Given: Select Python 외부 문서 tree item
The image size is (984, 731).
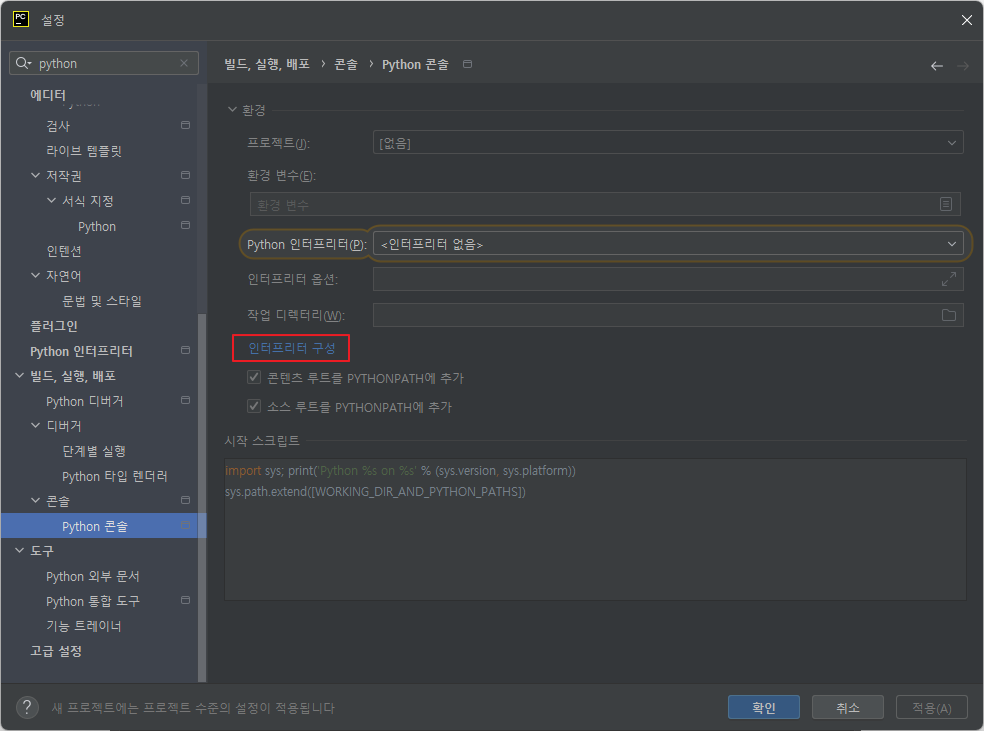Looking at the screenshot, I should (x=93, y=576).
